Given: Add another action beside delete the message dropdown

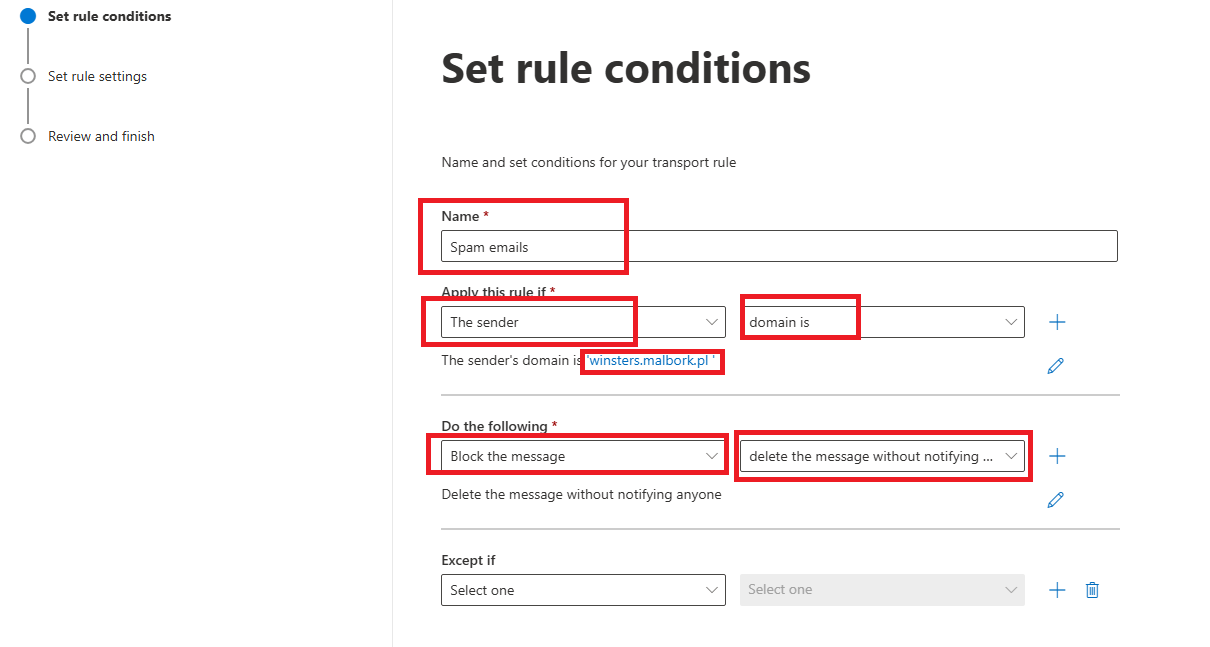Looking at the screenshot, I should point(1057,456).
